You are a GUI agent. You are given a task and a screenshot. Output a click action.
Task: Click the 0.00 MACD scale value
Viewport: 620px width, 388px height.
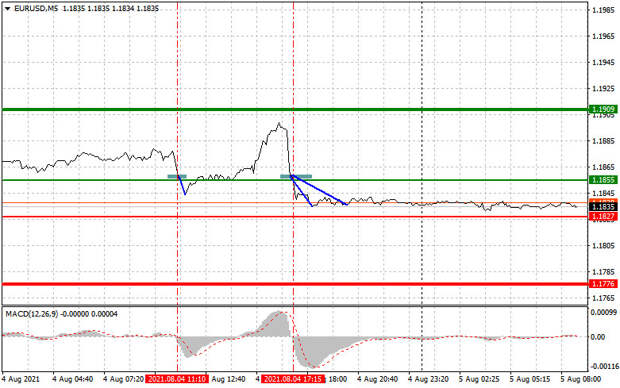click(597, 337)
